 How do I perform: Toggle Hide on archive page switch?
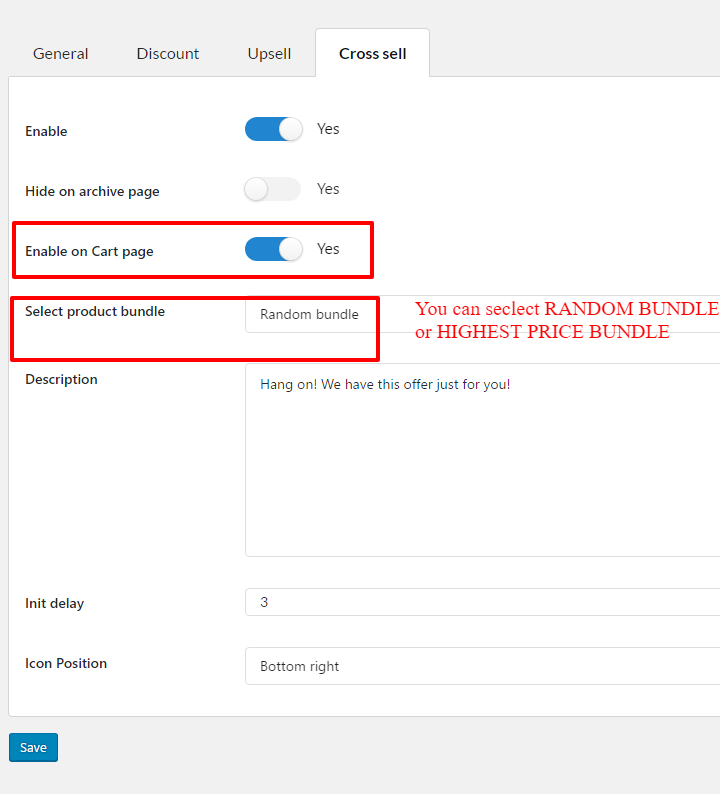click(273, 189)
